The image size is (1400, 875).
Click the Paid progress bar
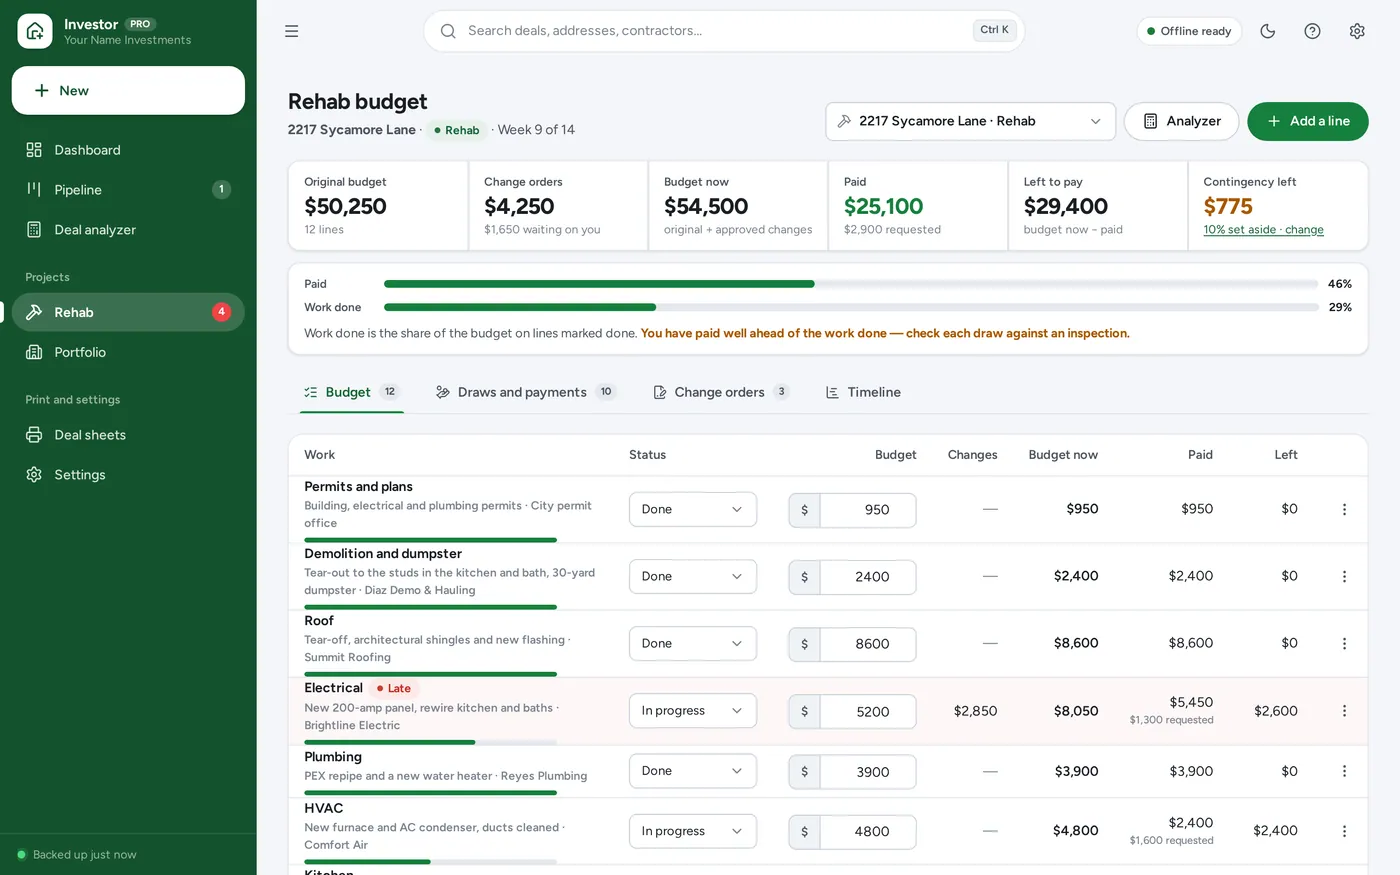click(x=851, y=284)
